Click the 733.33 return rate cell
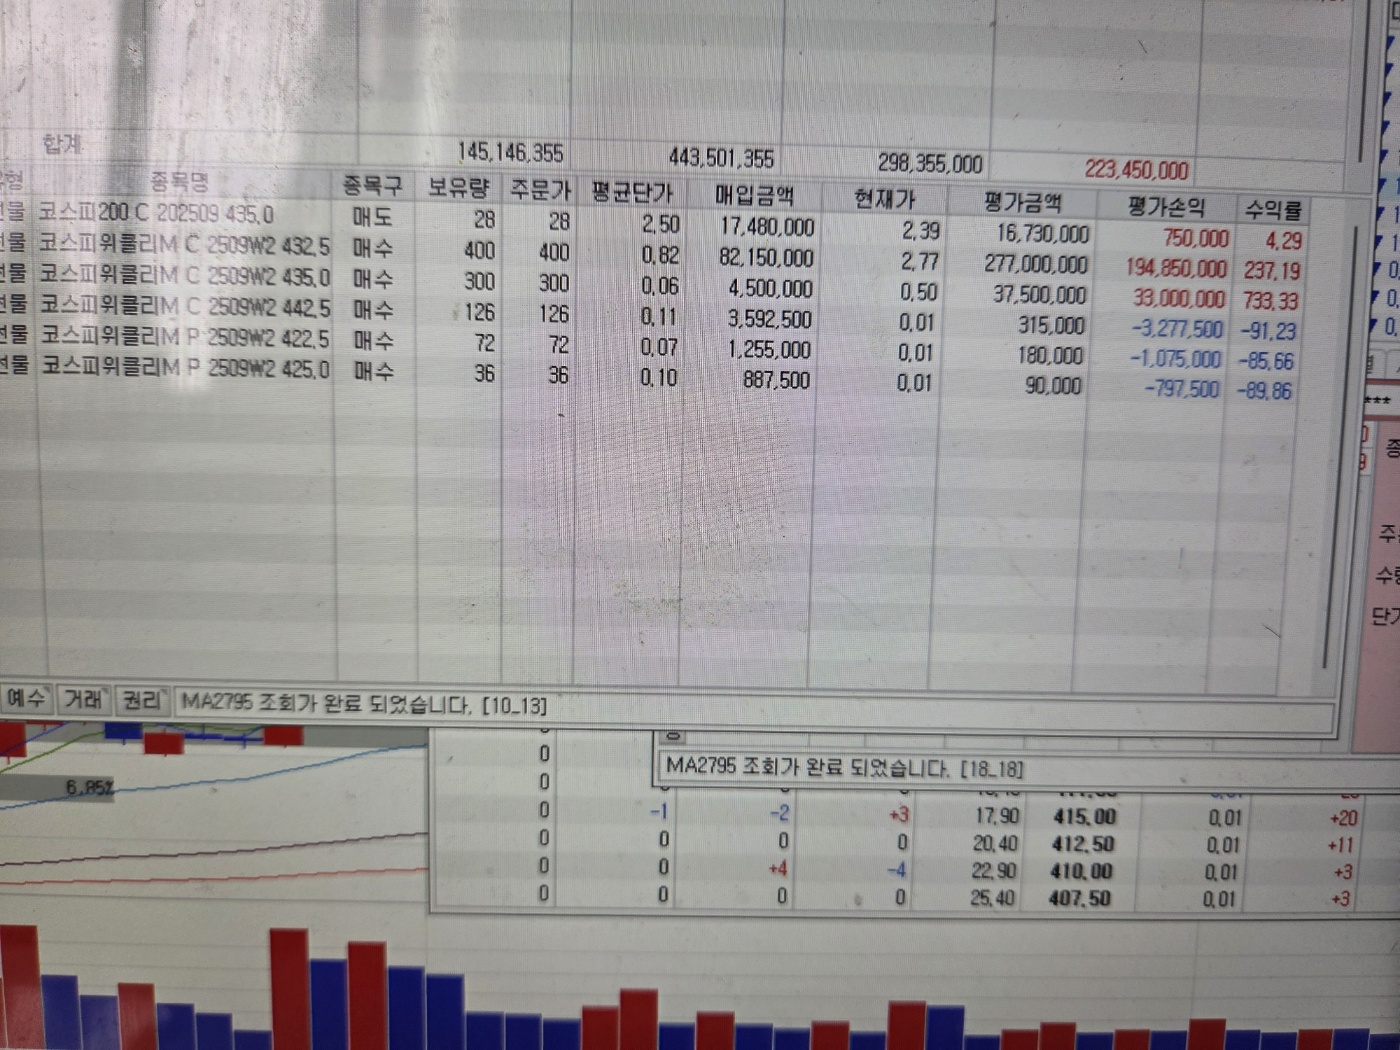Screen dimensions: 1400x1050 pos(1272,301)
